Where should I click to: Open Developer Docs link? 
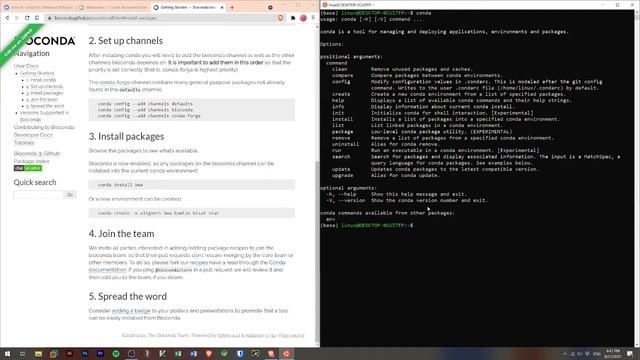pyautogui.click(x=33, y=135)
